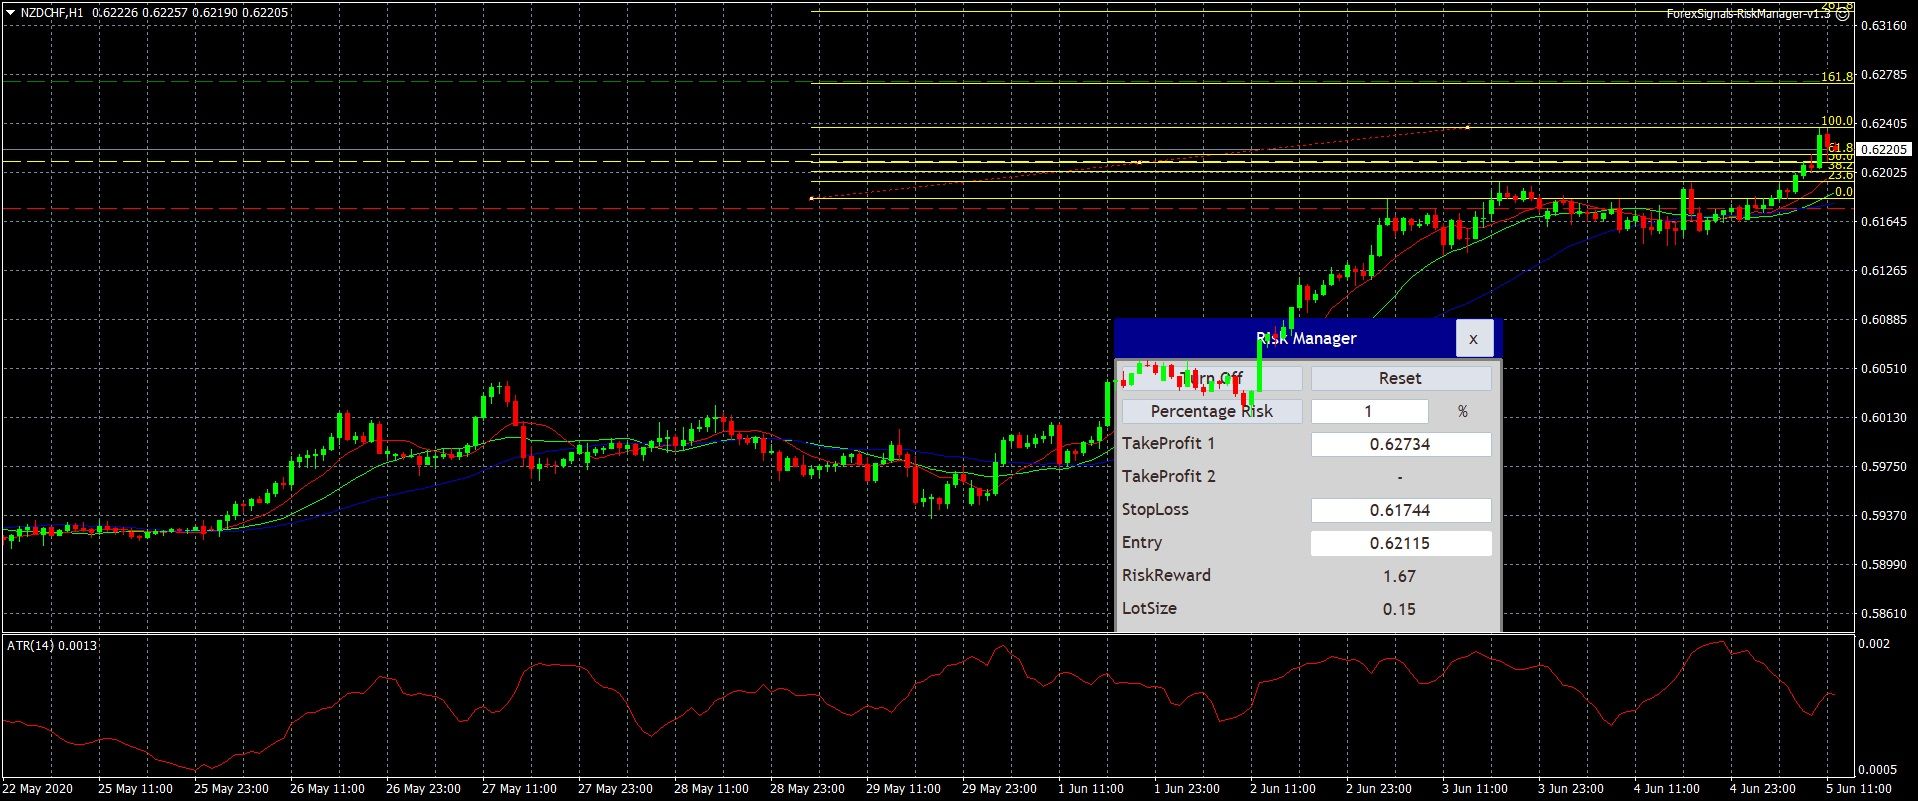Click the RiskReward value 1.67
This screenshot has height=801, width=1918.
1399,576
